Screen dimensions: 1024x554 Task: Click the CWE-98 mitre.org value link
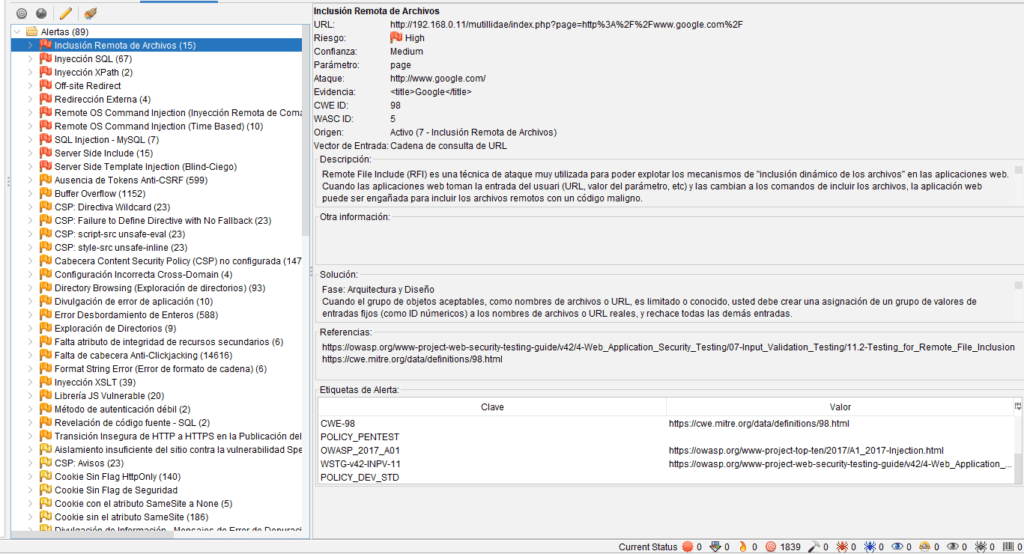(758, 424)
